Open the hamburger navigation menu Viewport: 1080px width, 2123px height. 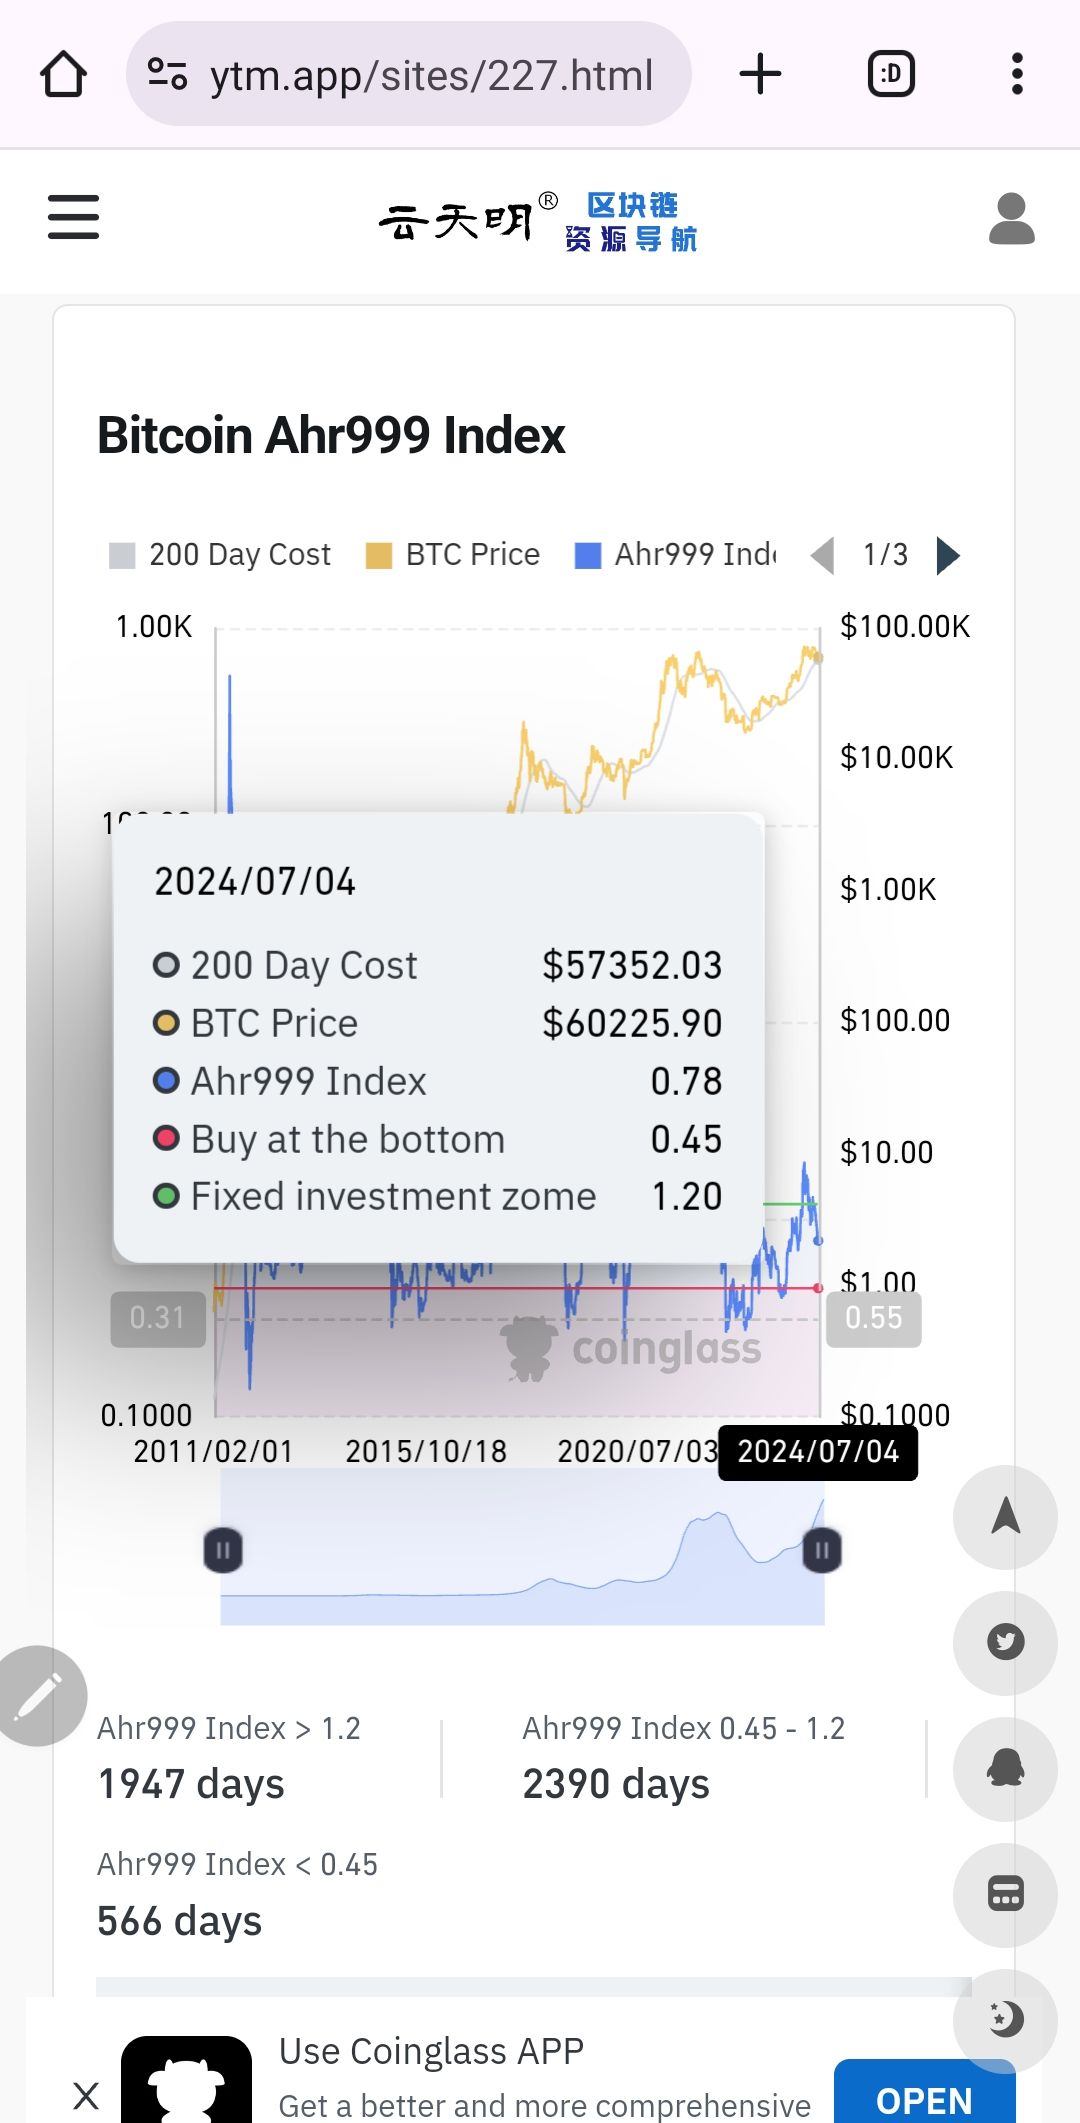(x=74, y=217)
